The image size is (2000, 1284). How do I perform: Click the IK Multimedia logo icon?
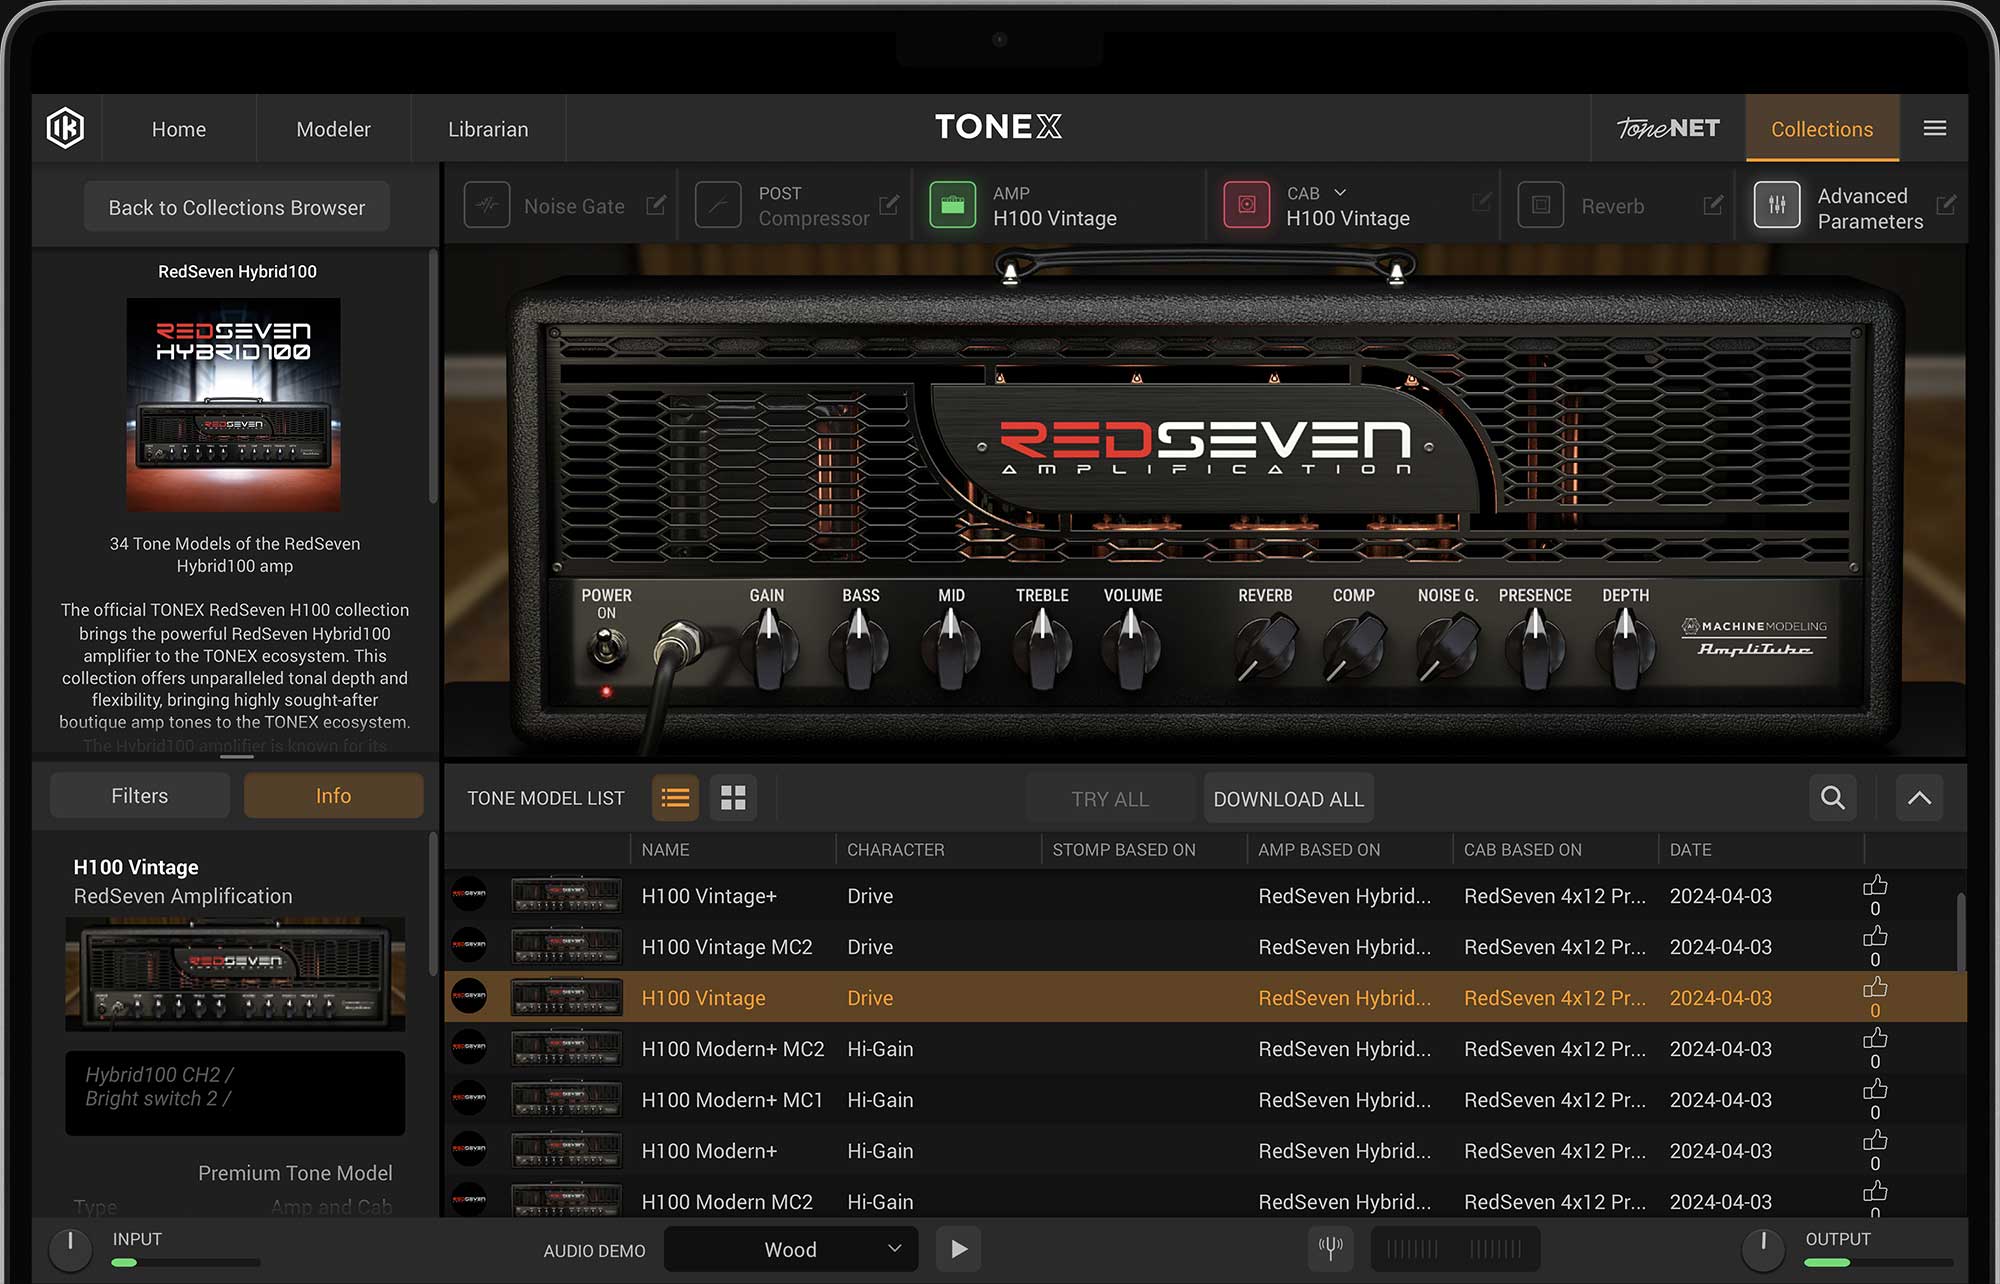click(x=65, y=128)
